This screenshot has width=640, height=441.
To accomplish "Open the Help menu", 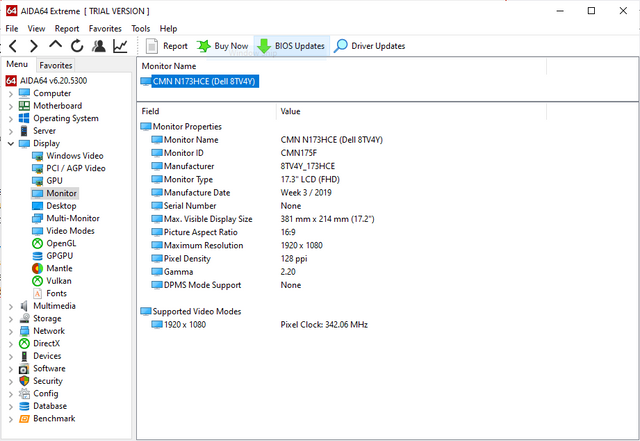I will coord(168,29).
